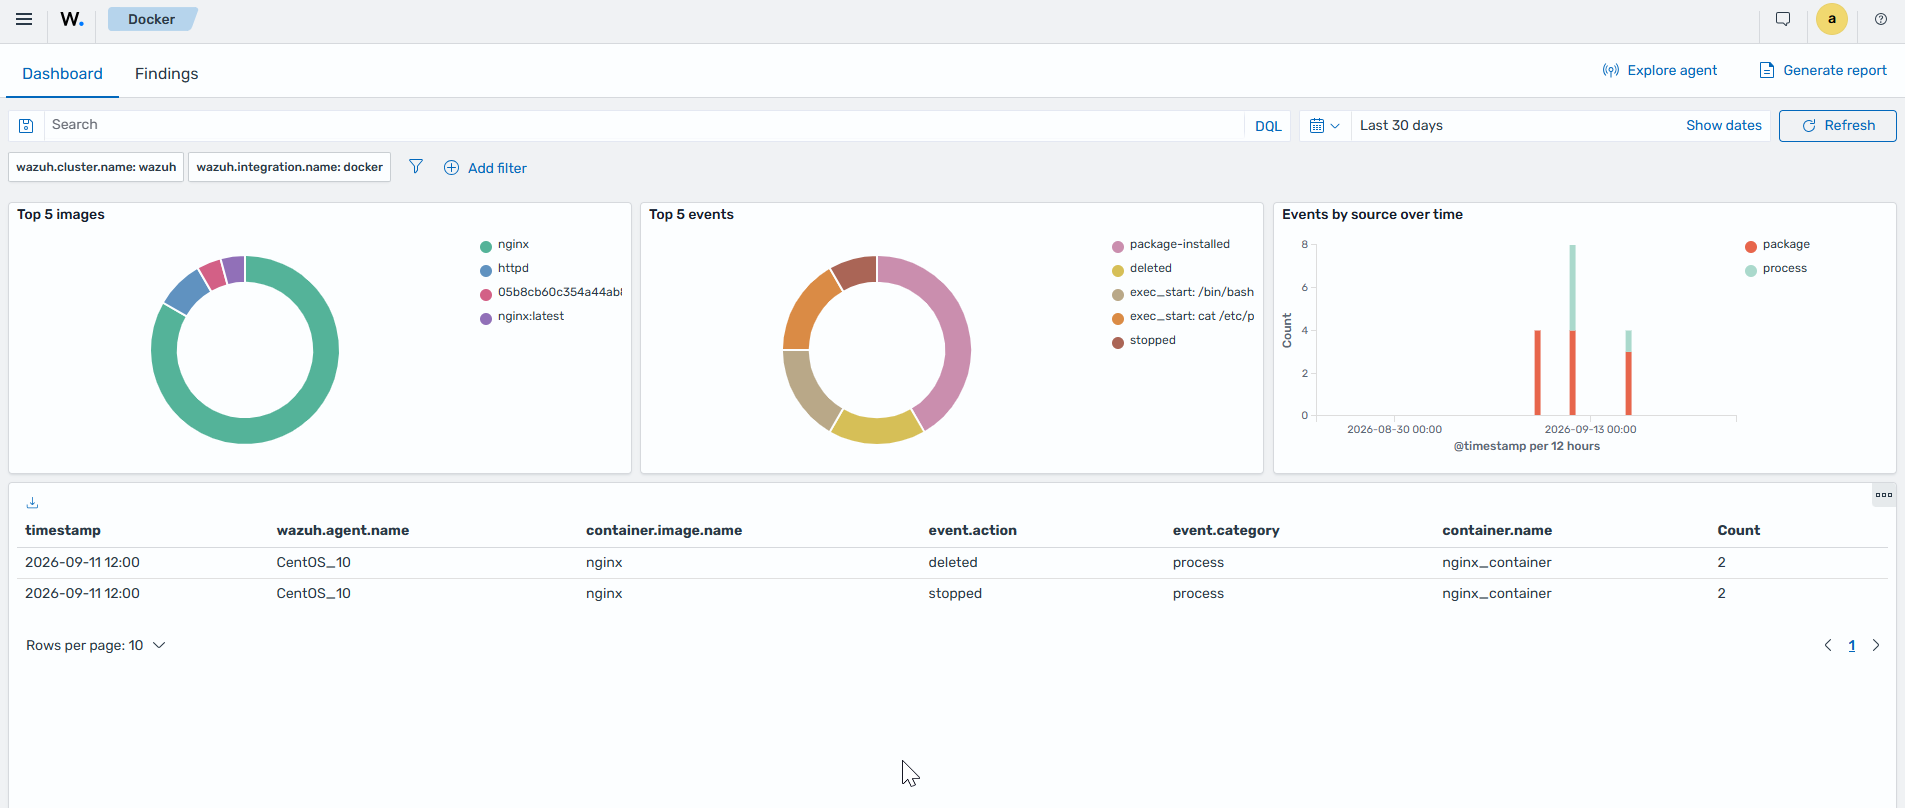
Task: Select page 1 of table
Action: pyautogui.click(x=1852, y=645)
